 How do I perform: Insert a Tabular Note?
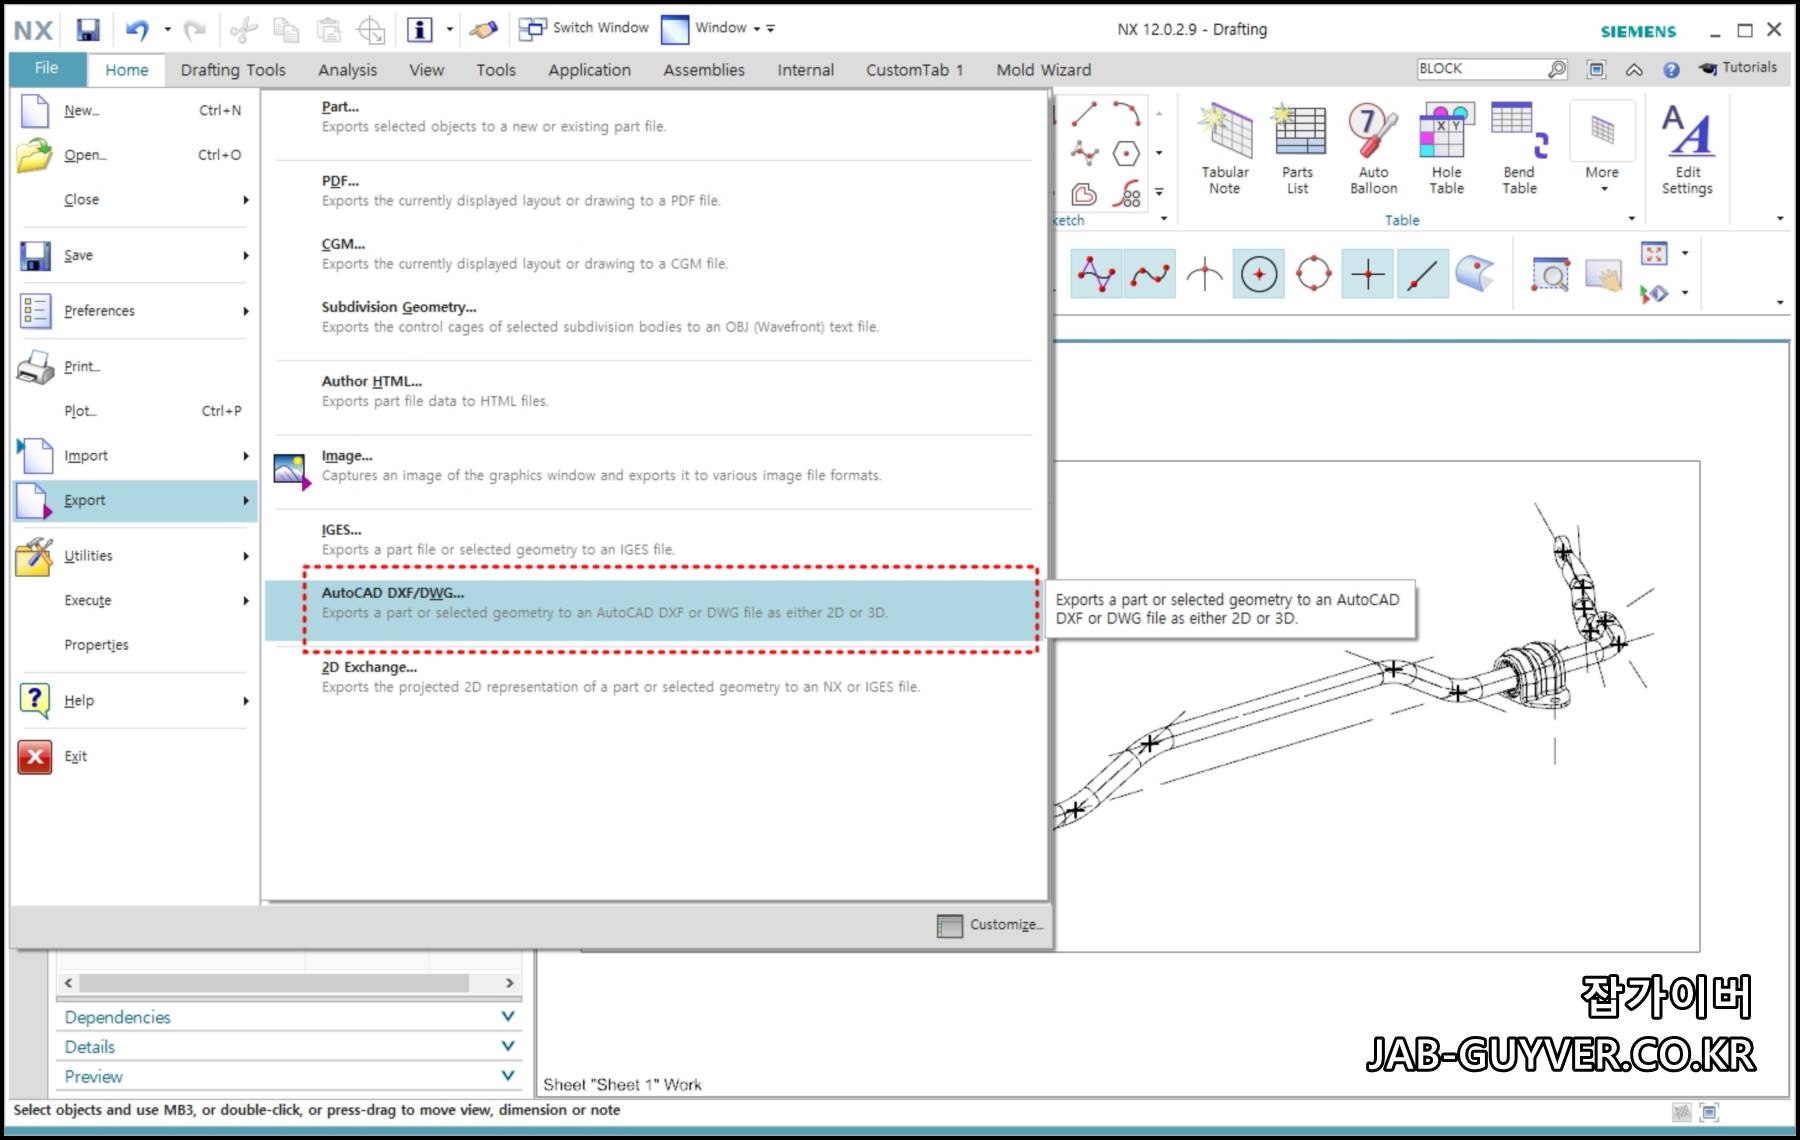click(x=1225, y=150)
